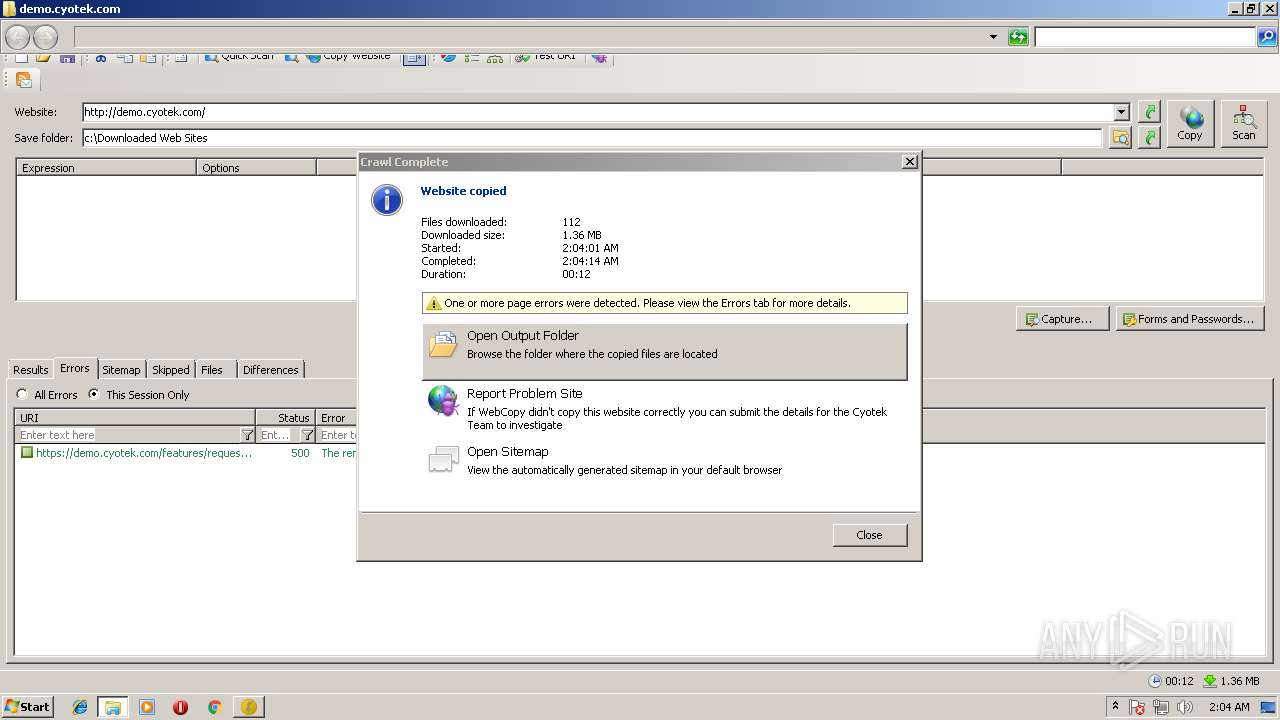Click the save project toolbar icon
The width and height of the screenshot is (1280, 720).
[68, 58]
